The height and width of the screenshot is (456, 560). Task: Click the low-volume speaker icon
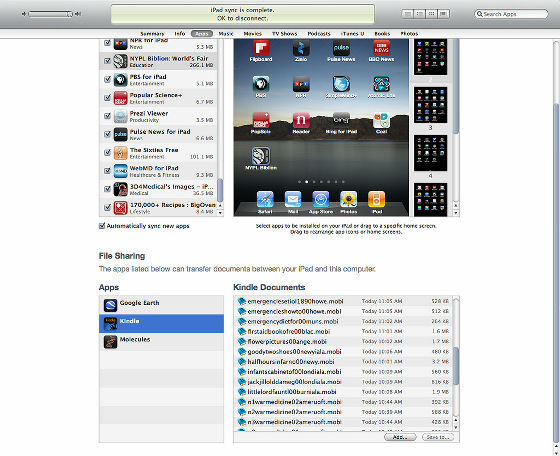click(24, 14)
